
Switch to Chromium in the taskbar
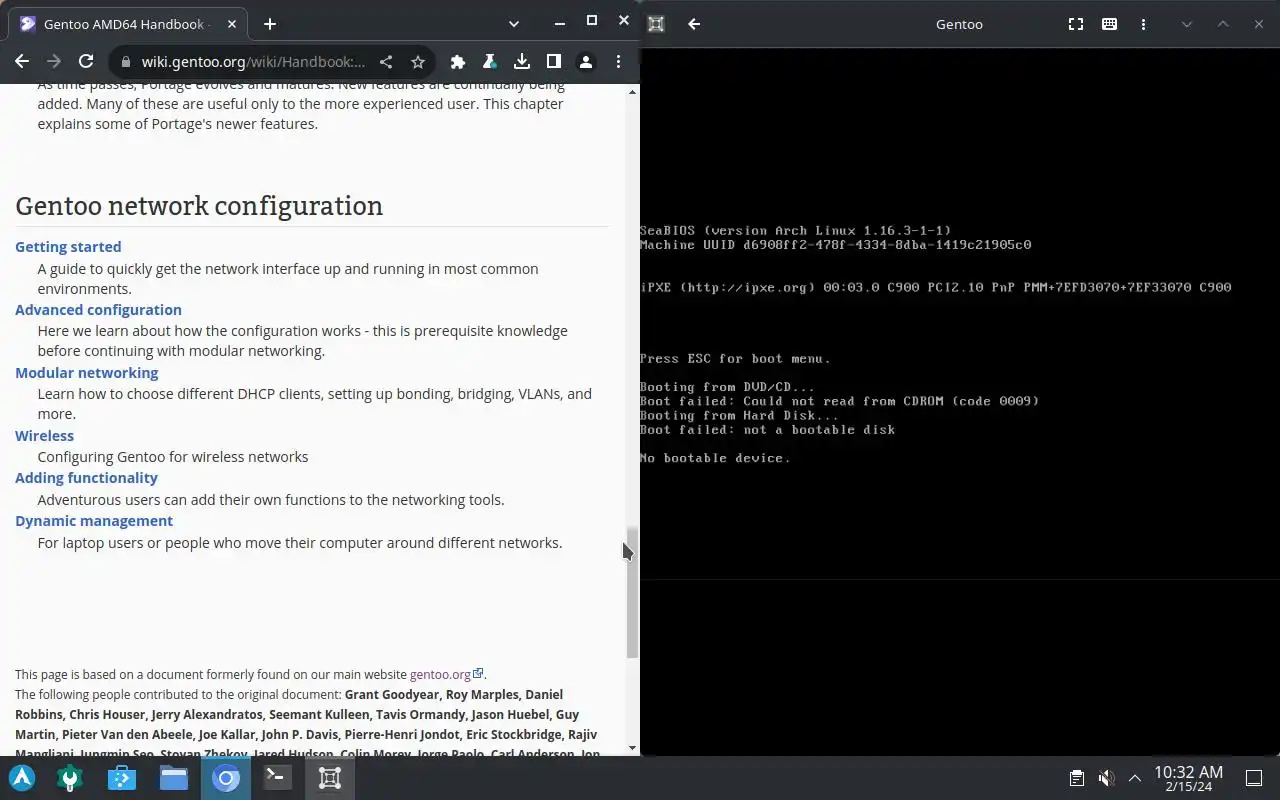tap(226, 778)
